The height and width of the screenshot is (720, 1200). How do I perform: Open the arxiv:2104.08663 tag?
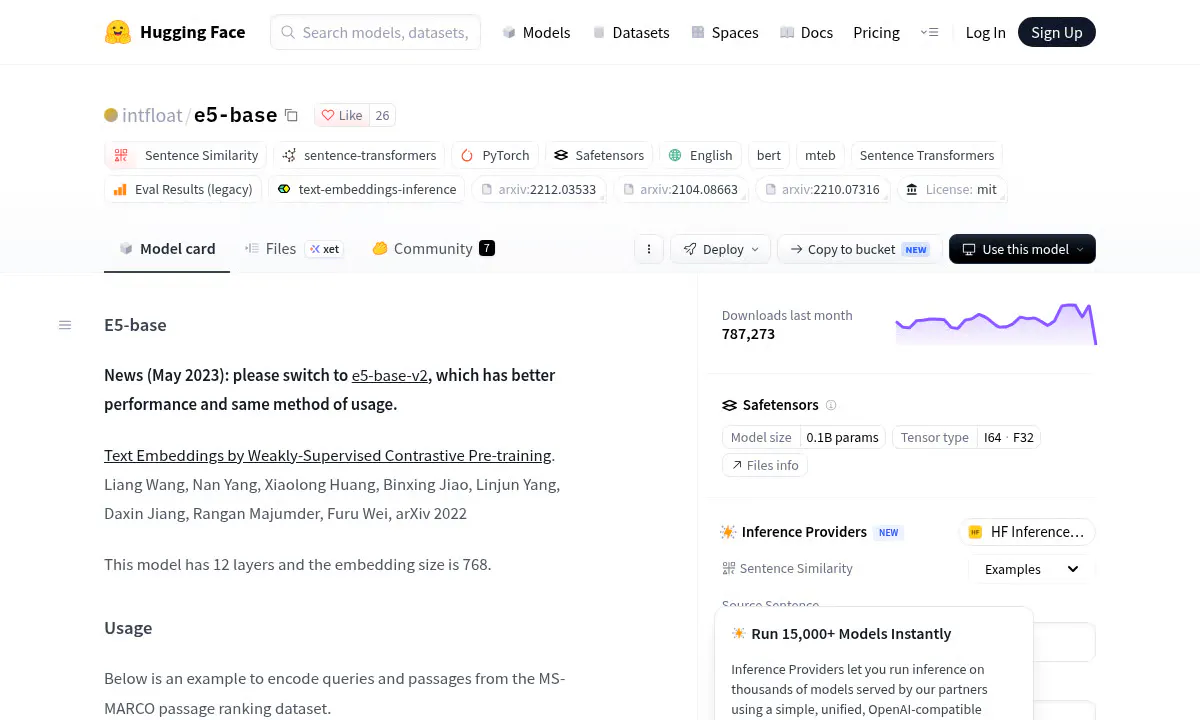(x=680, y=189)
